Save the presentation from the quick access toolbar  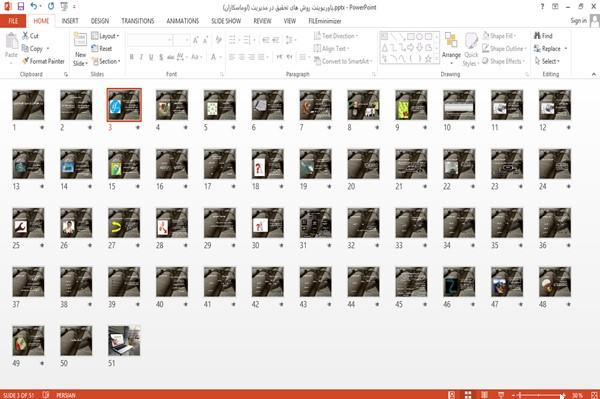[x=21, y=7]
